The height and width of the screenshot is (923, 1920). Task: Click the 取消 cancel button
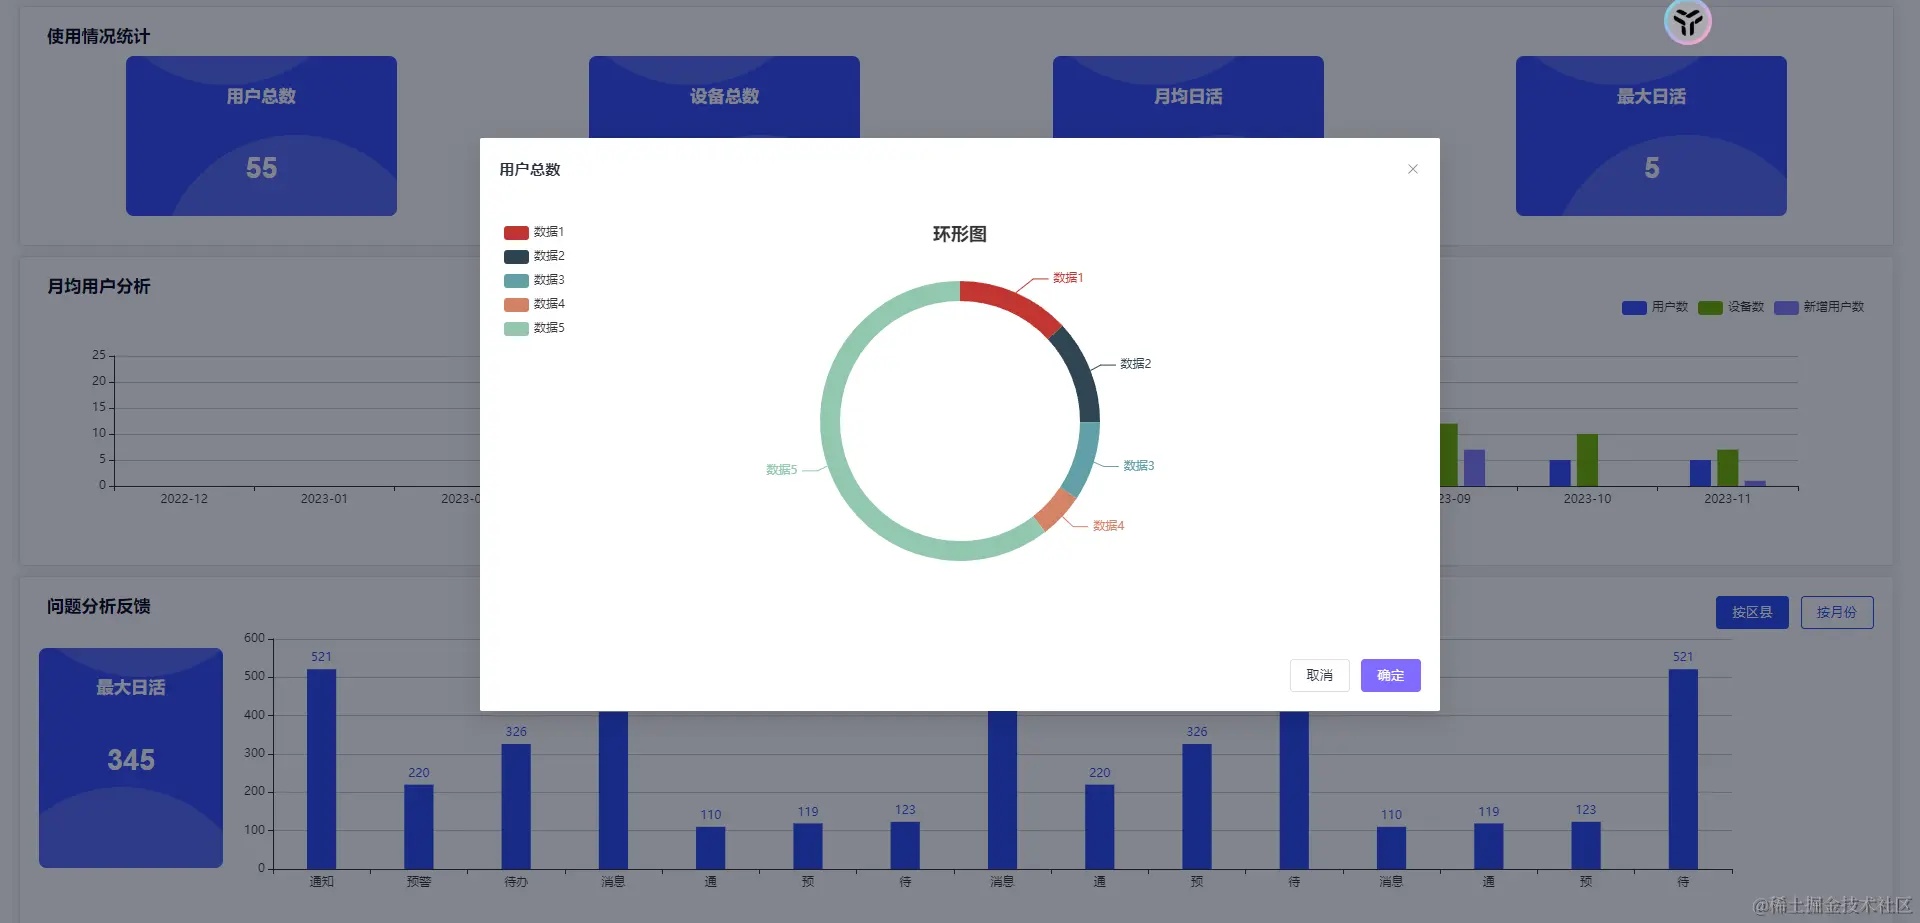click(1320, 675)
